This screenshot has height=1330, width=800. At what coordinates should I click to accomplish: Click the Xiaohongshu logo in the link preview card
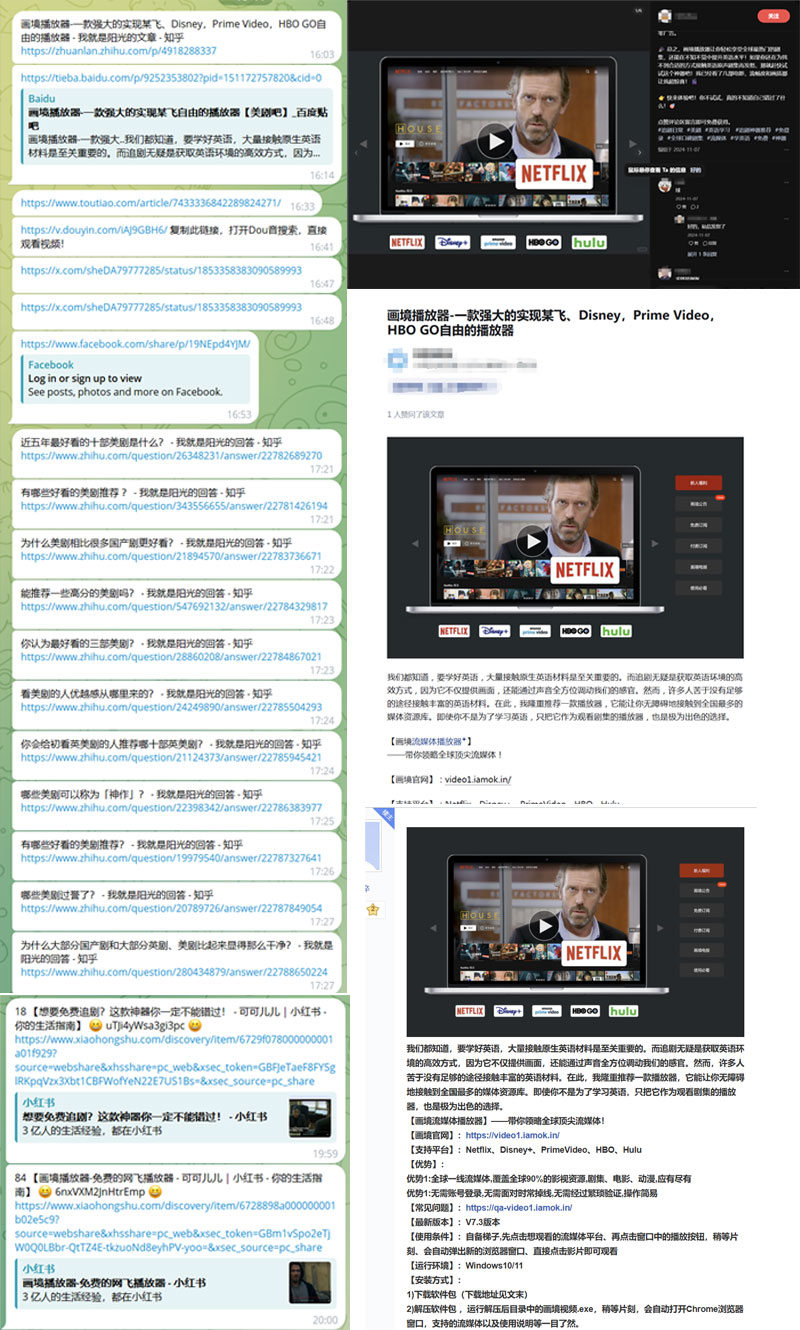pyautogui.click(x=37, y=1102)
